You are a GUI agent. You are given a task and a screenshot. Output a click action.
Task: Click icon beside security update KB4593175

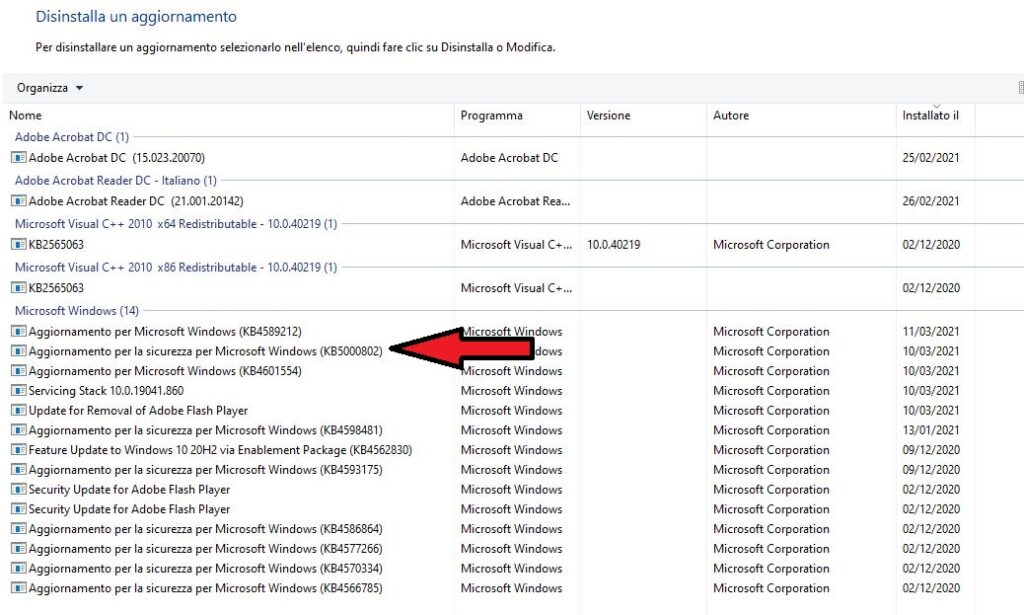[19, 470]
